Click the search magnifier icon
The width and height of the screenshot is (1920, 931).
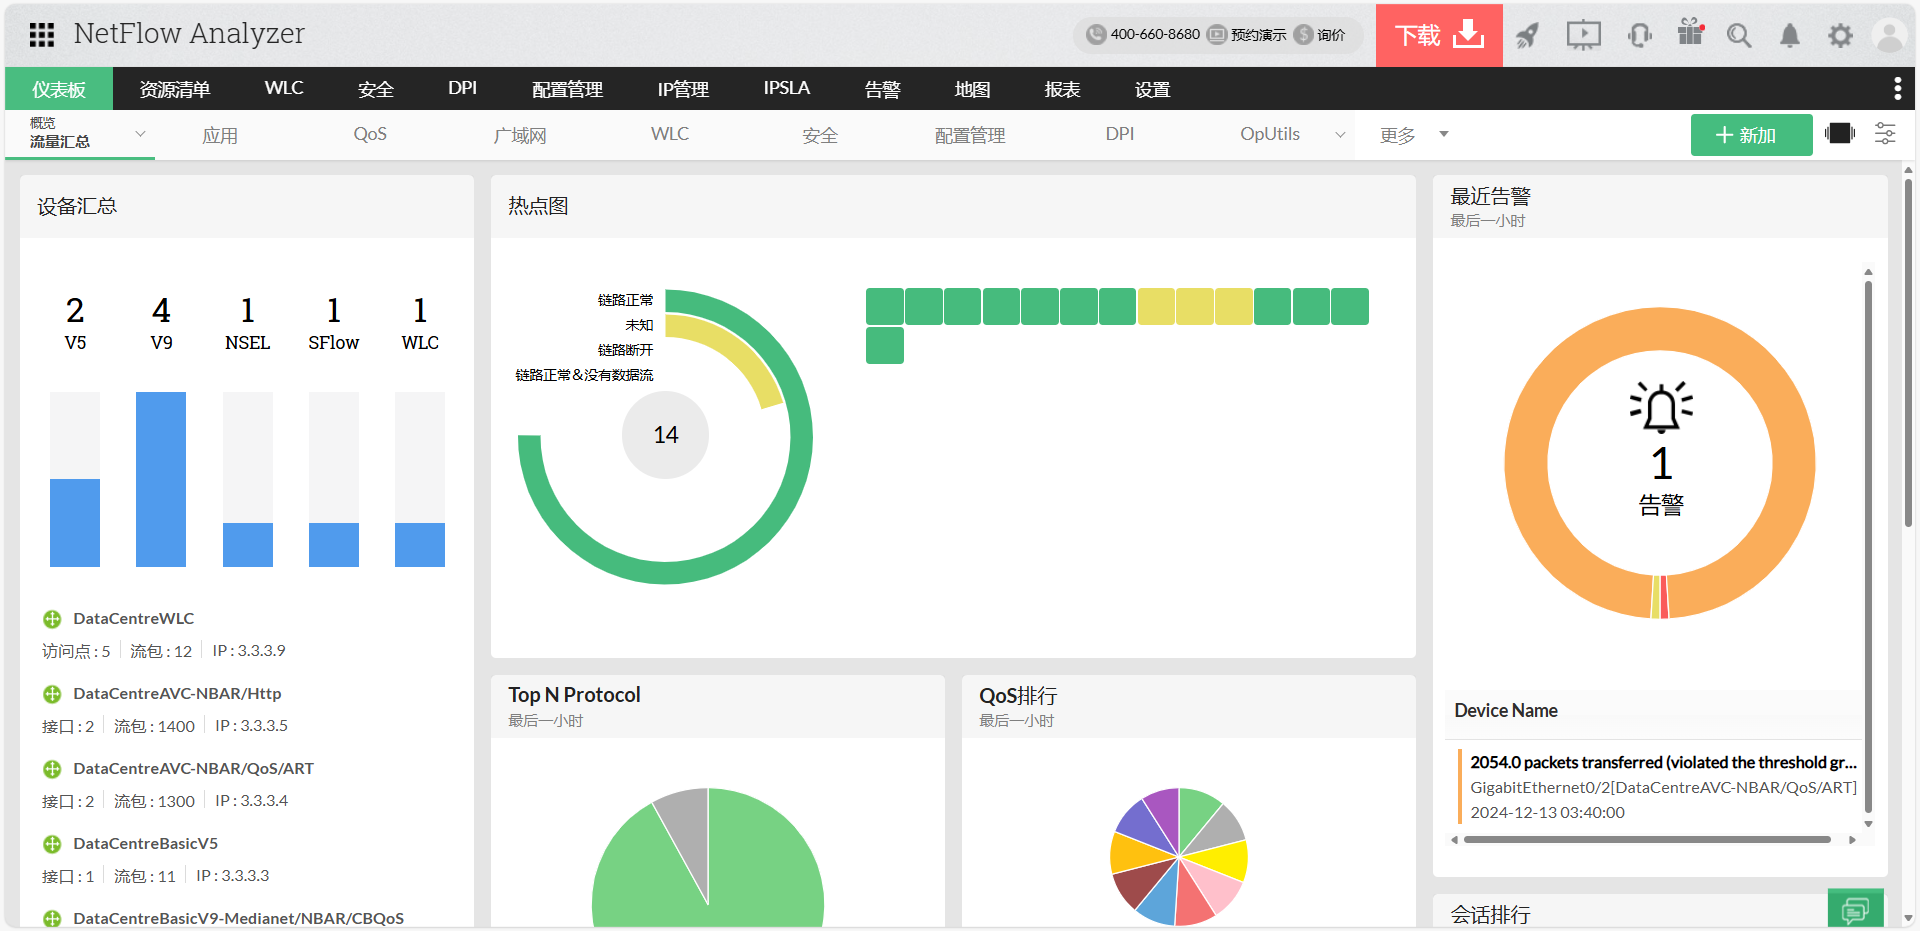[x=1739, y=36]
